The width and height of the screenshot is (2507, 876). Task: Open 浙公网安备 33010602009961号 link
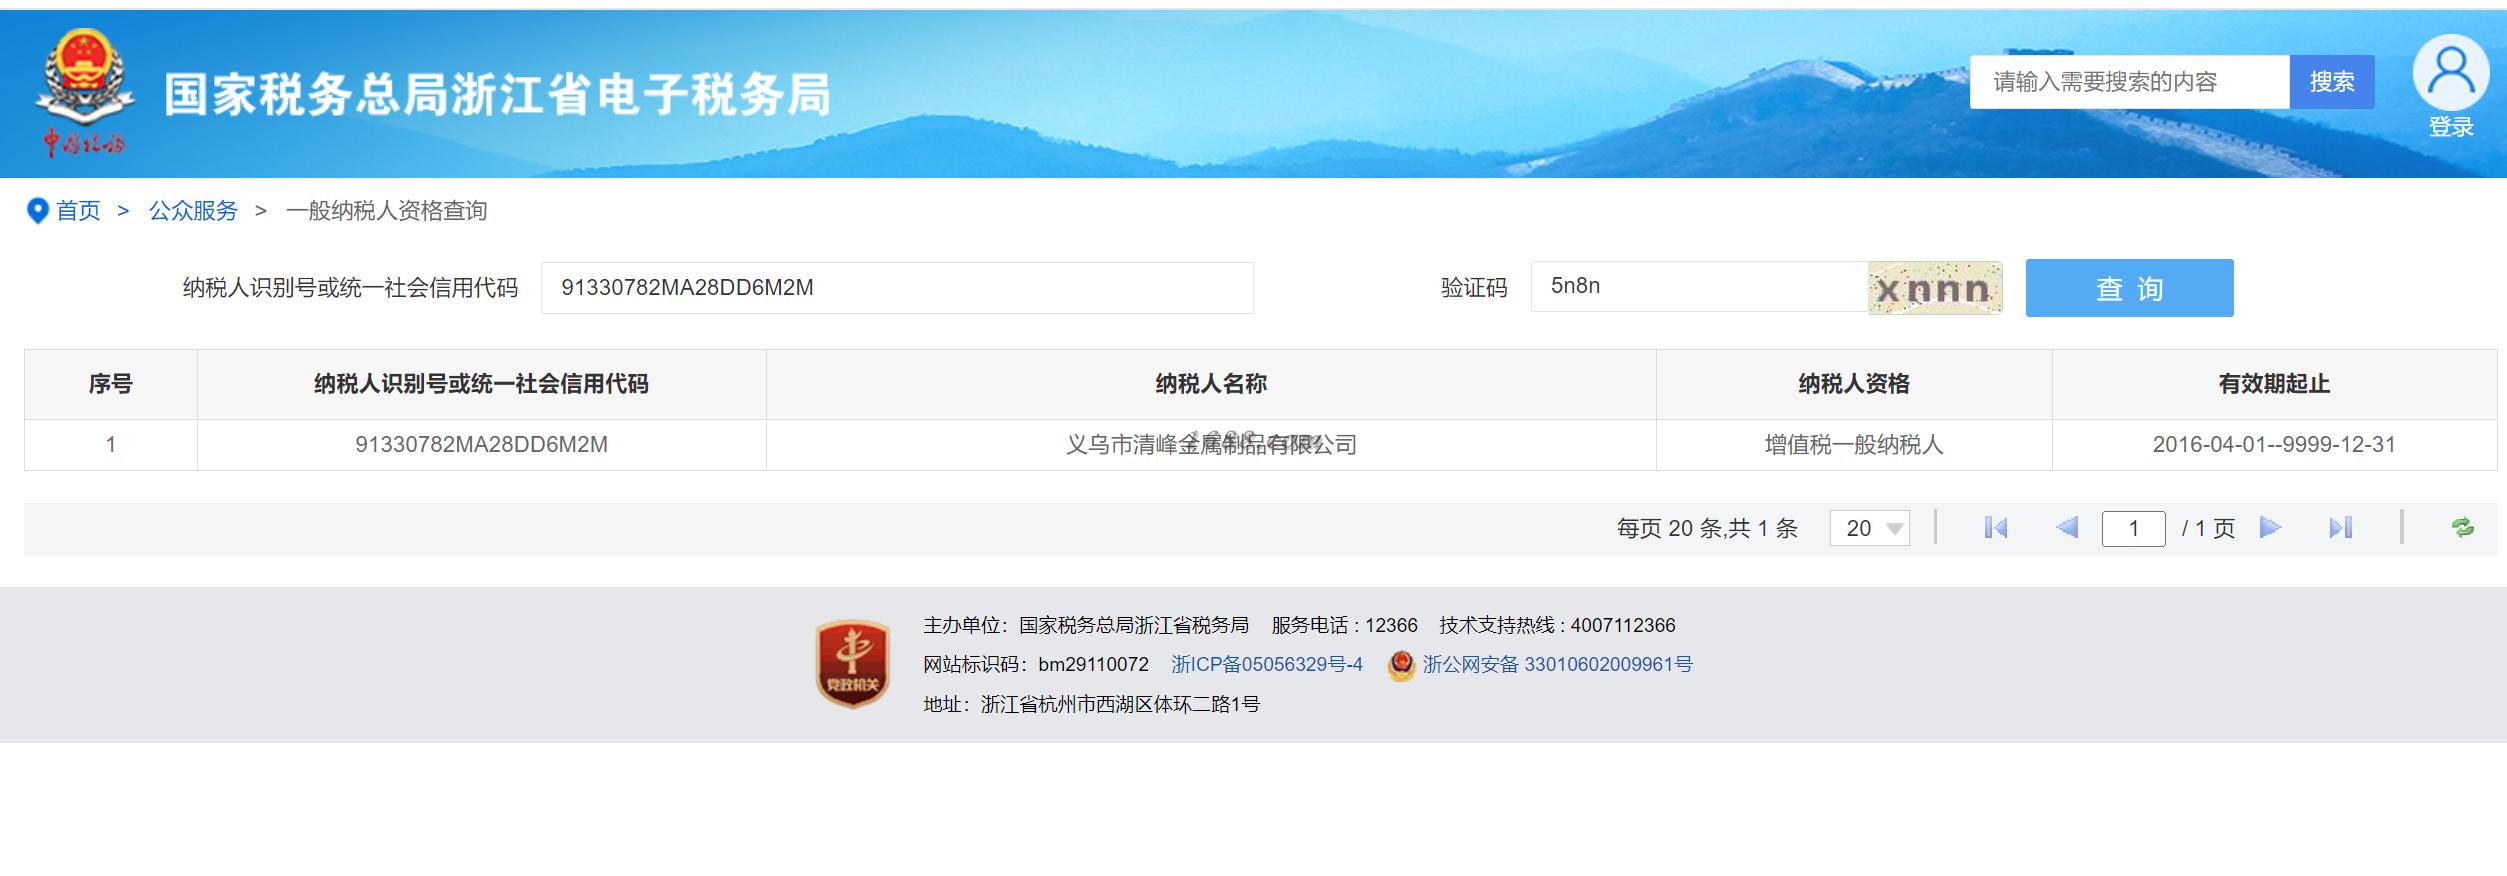point(1557,665)
